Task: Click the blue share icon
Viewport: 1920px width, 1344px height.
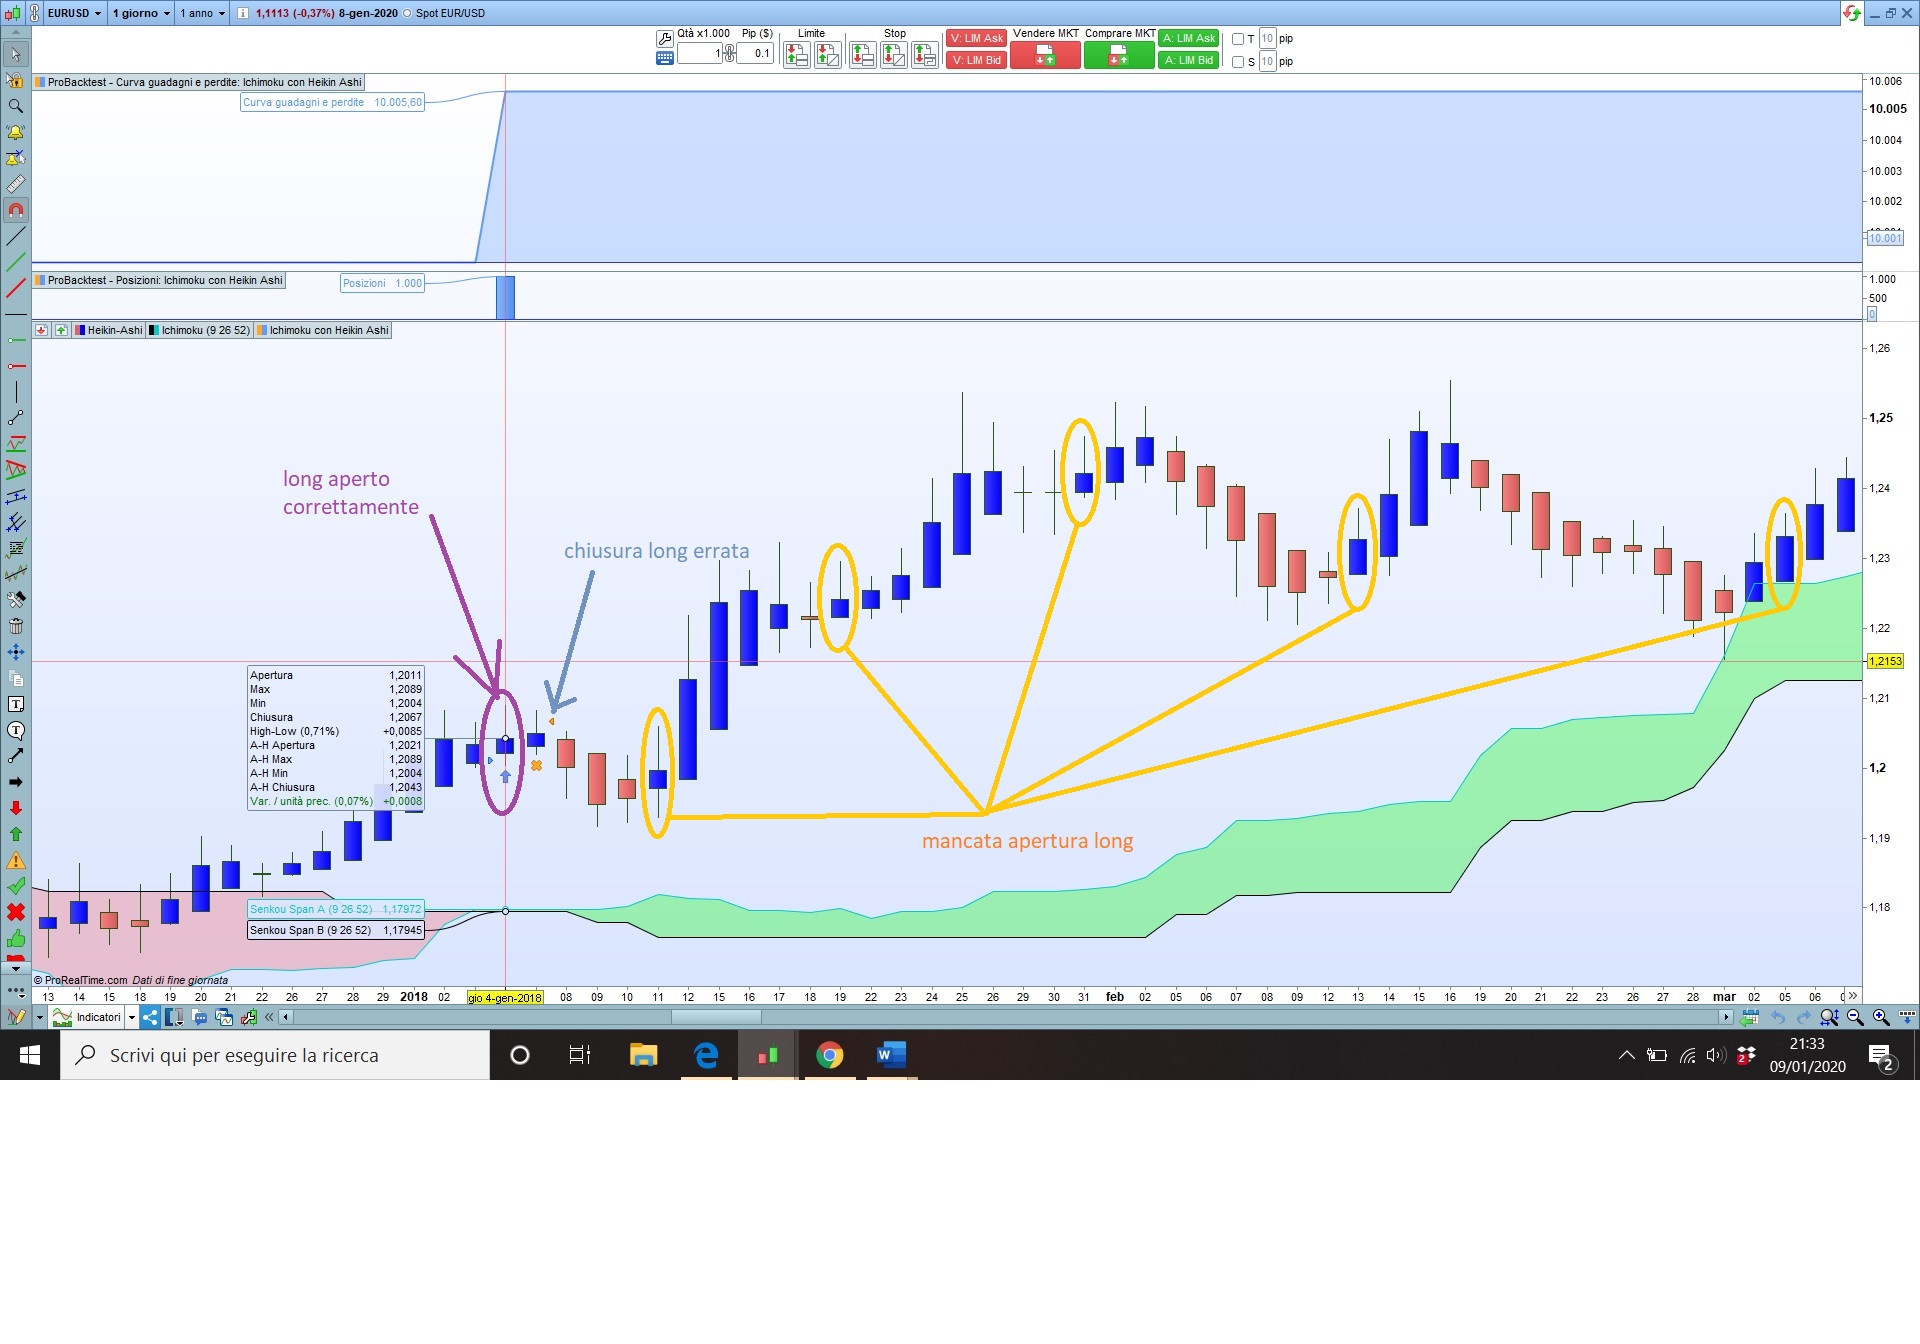Action: 150,1017
